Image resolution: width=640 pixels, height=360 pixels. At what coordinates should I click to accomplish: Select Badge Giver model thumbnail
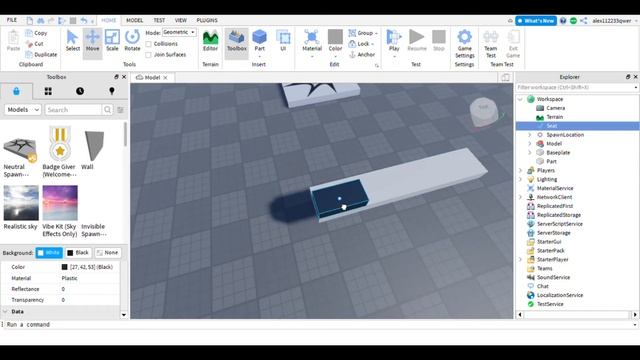click(60, 144)
